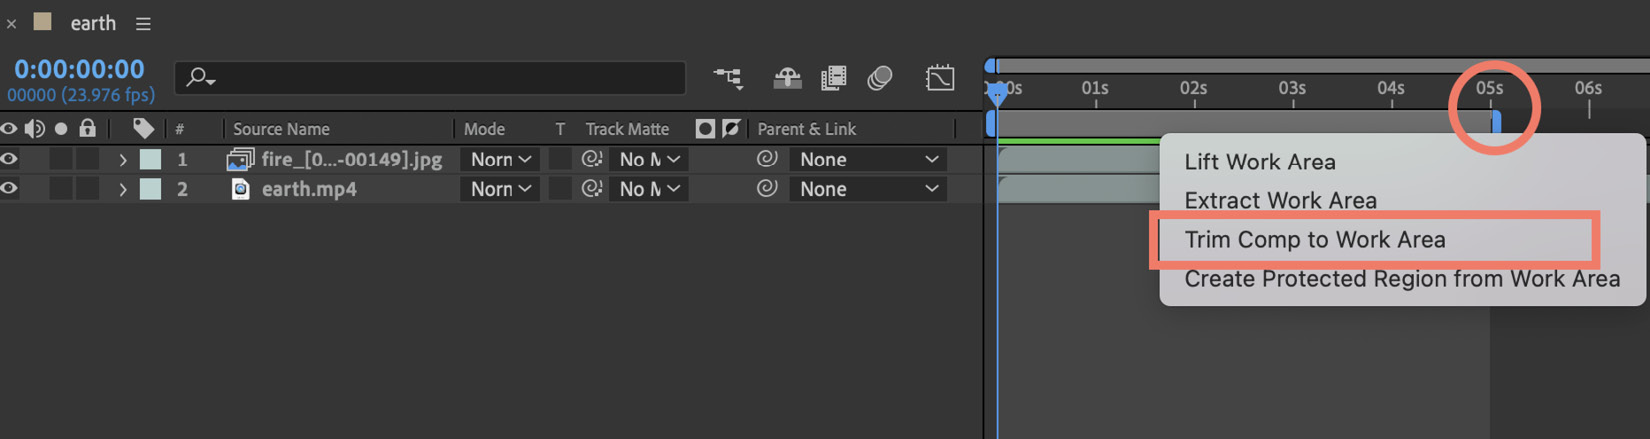1650x439 pixels.
Task: Enable Motion Blur icon in timeline
Action: (880, 78)
